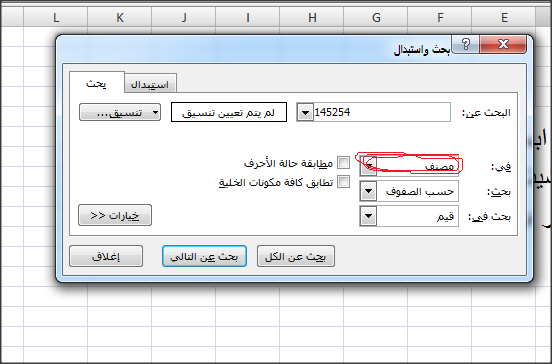The width and height of the screenshot is (552, 364).
Task: Select column header K in spreadsheet
Action: 120,17
